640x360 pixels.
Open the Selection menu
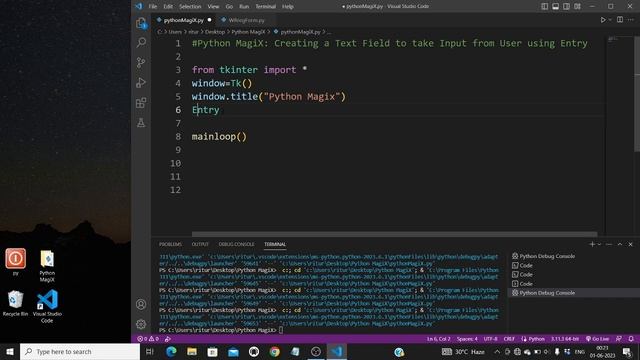[190, 6]
